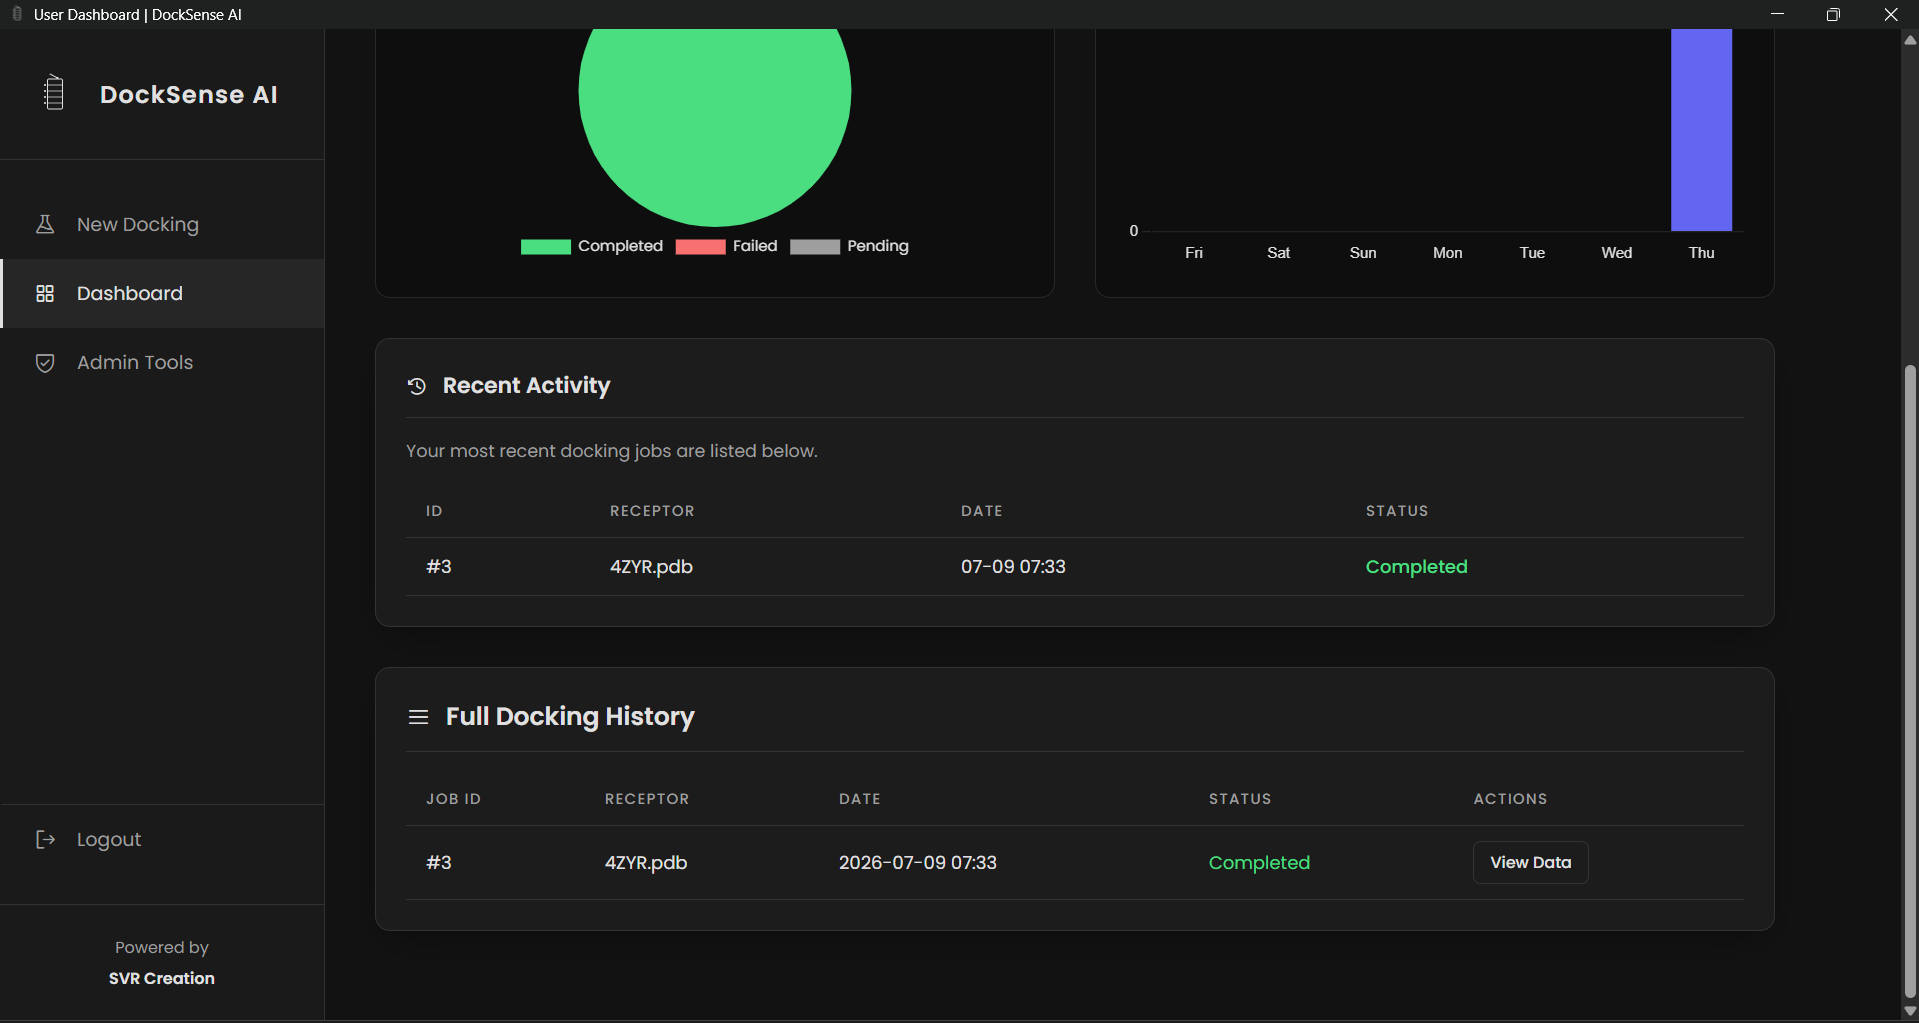Click 4ZYR.pdb in Full Docking History
The width and height of the screenshot is (1919, 1023).
click(646, 862)
